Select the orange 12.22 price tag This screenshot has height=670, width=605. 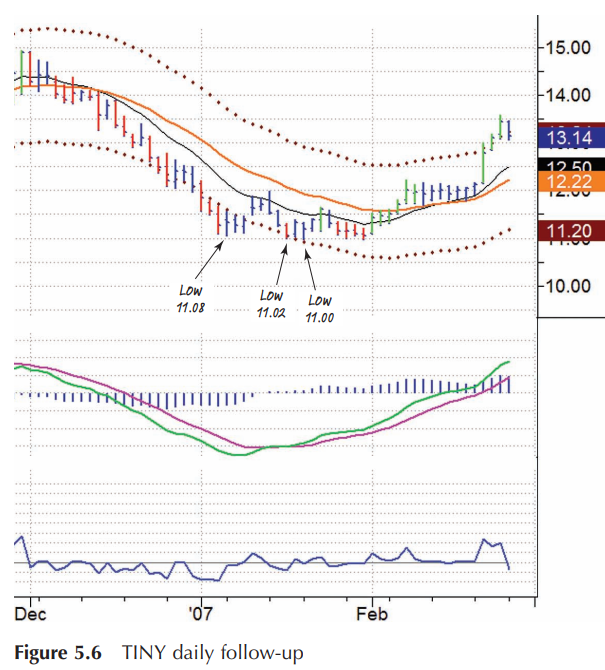pyautogui.click(x=571, y=182)
